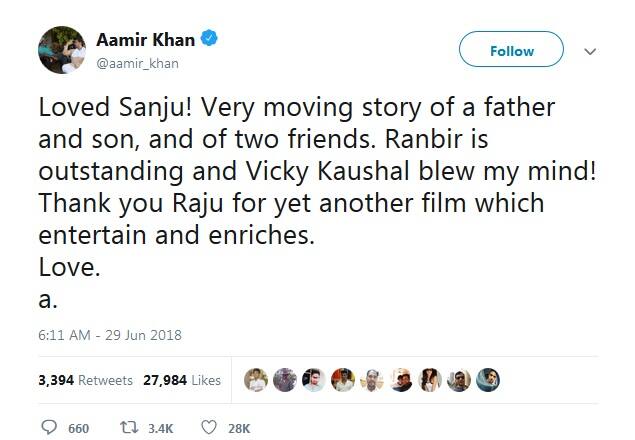
Task: Click the blue verified badge
Action: click(x=211, y=40)
